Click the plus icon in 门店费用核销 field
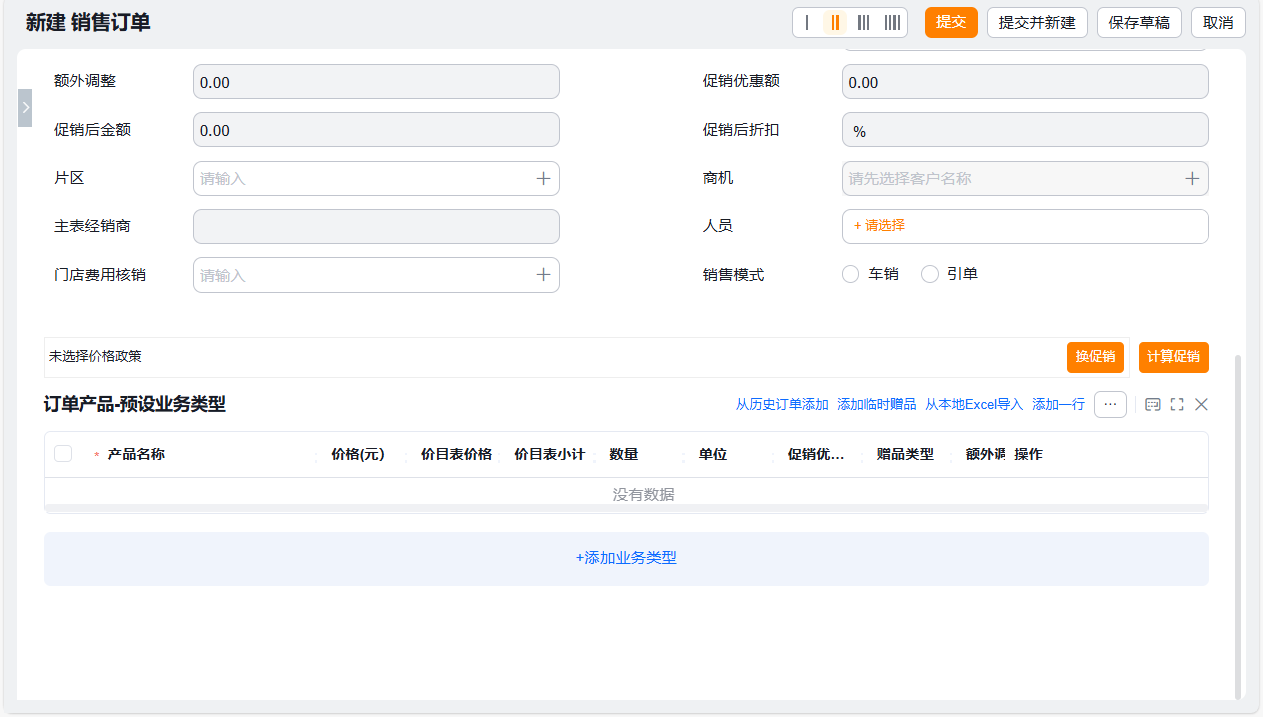This screenshot has height=717, width=1263. coord(543,274)
